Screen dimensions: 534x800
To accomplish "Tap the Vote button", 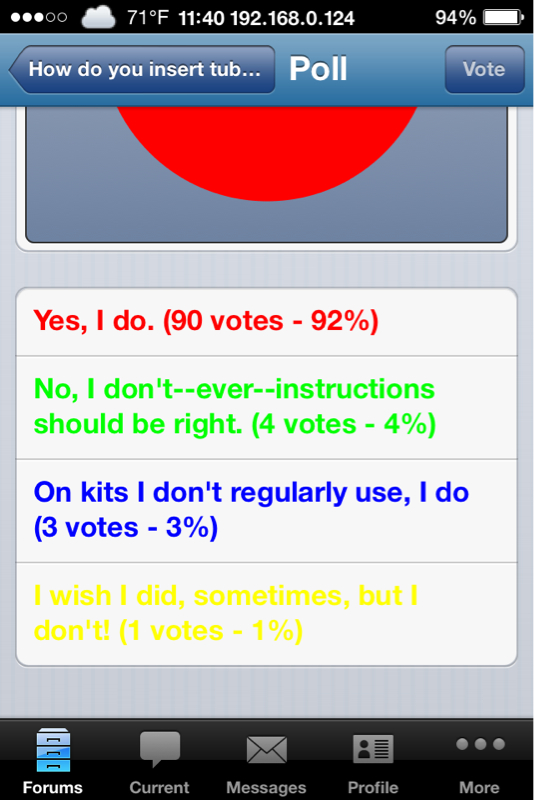I will (x=484, y=69).
